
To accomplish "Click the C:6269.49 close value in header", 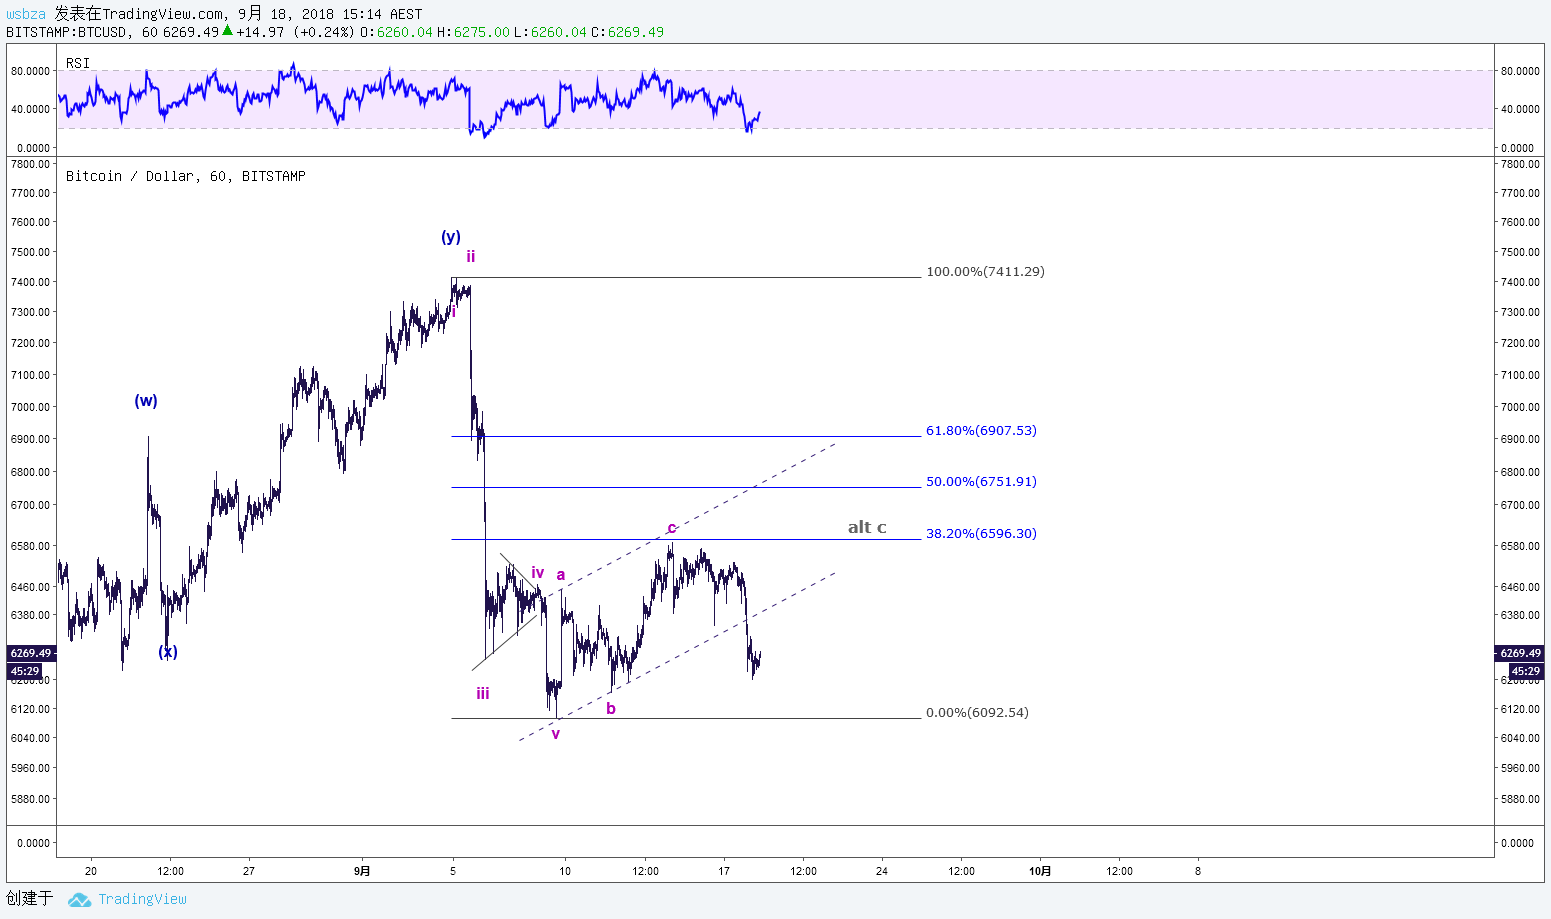I will (627, 32).
